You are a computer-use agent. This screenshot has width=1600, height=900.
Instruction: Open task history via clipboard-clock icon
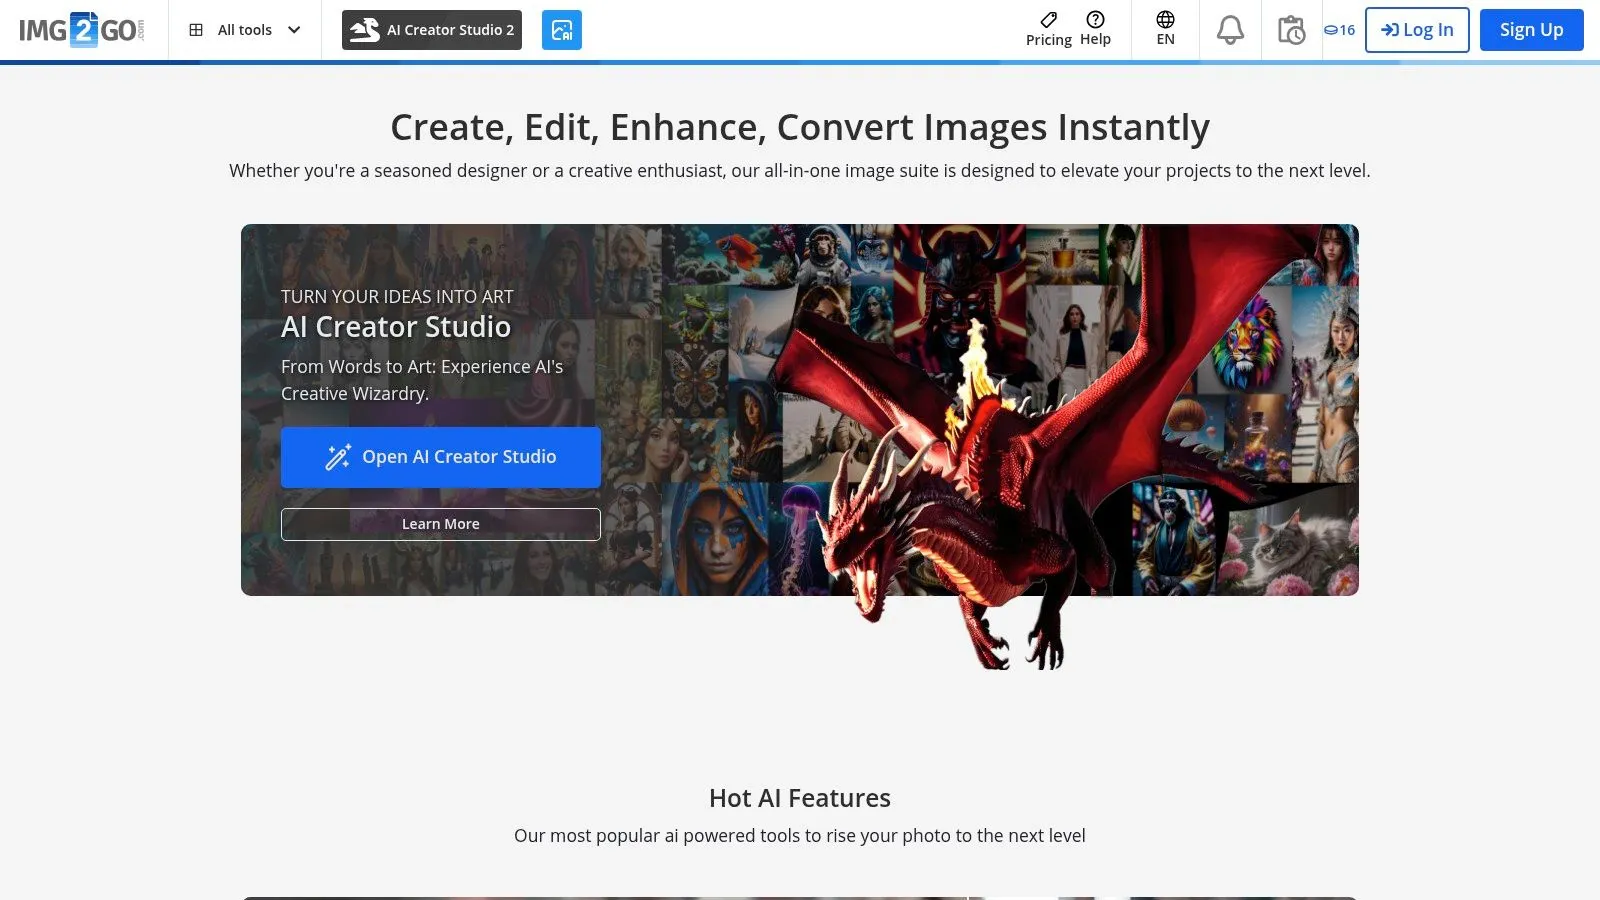(x=1290, y=29)
